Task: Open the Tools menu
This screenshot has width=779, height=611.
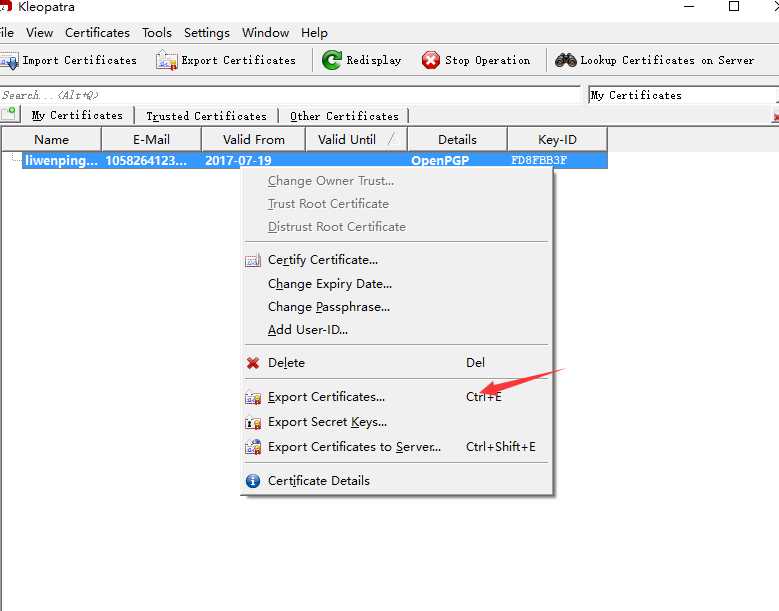Action: [x=157, y=33]
